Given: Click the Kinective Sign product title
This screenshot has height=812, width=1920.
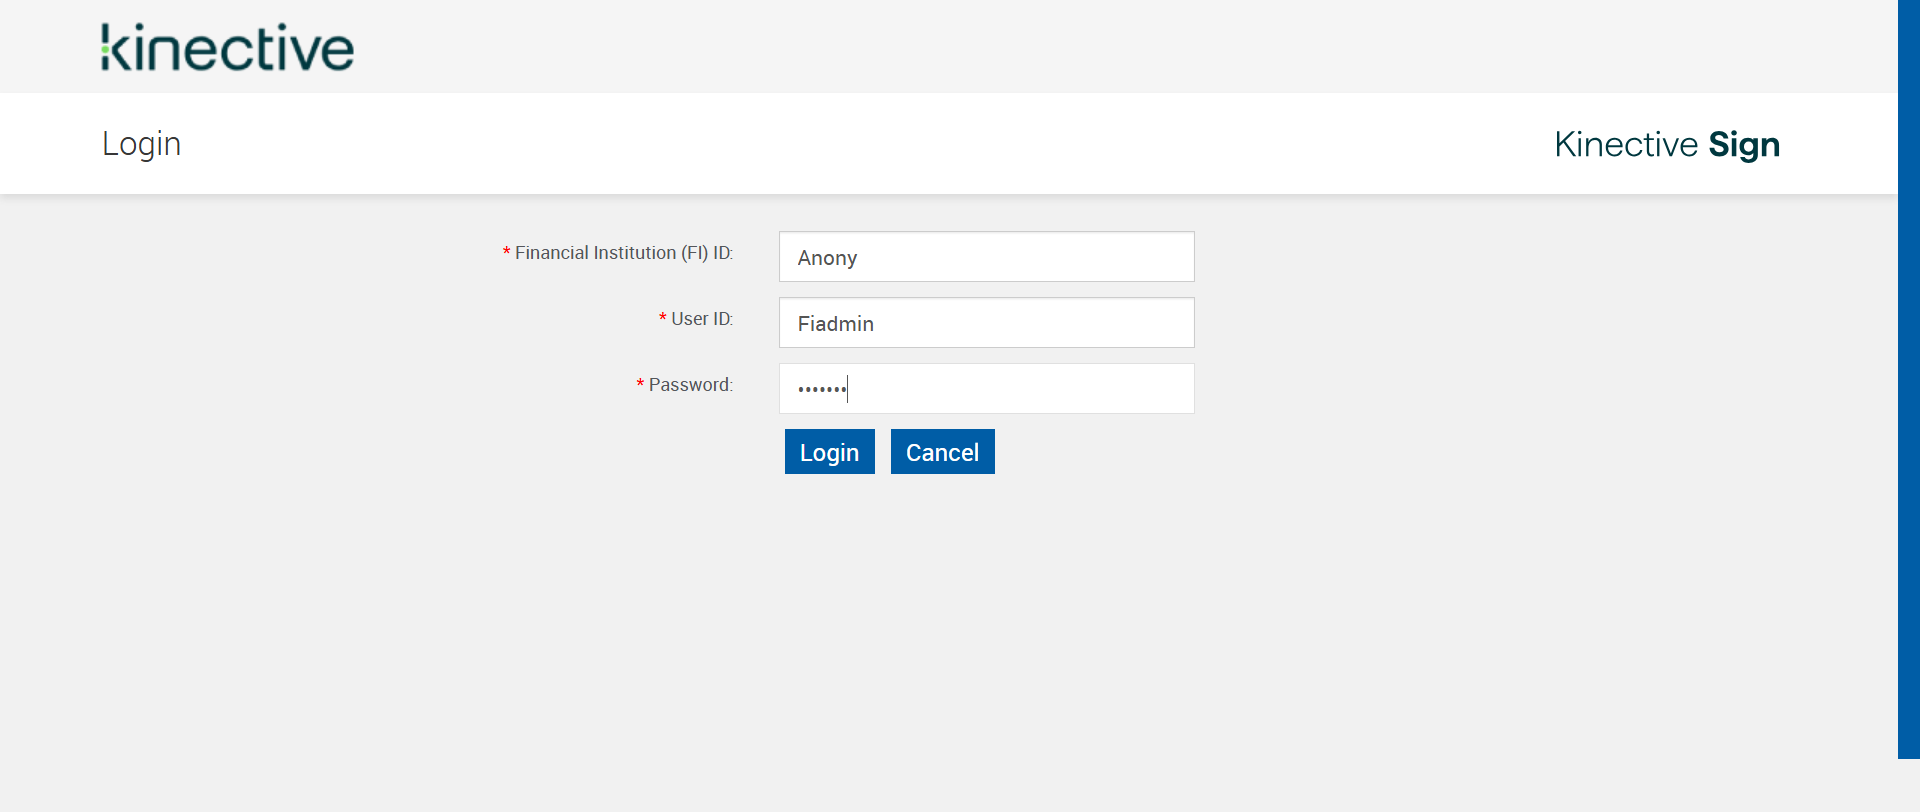Looking at the screenshot, I should point(1667,145).
